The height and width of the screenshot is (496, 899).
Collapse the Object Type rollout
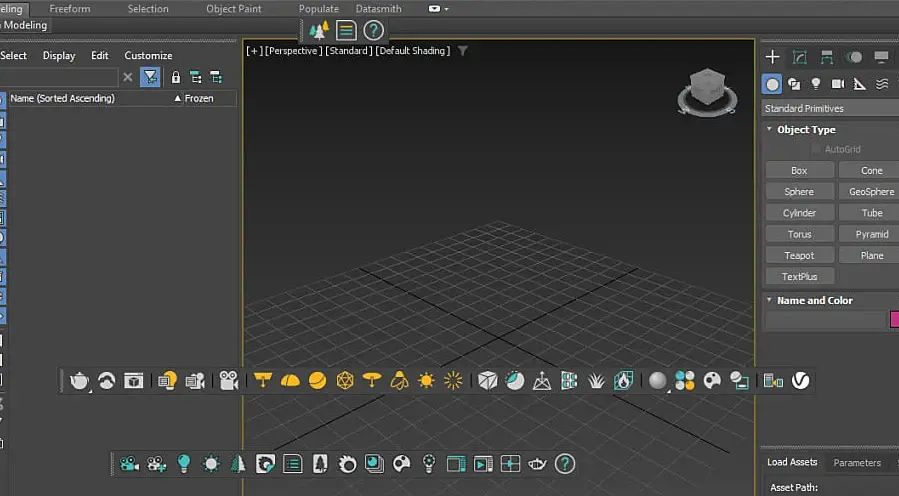coord(805,130)
